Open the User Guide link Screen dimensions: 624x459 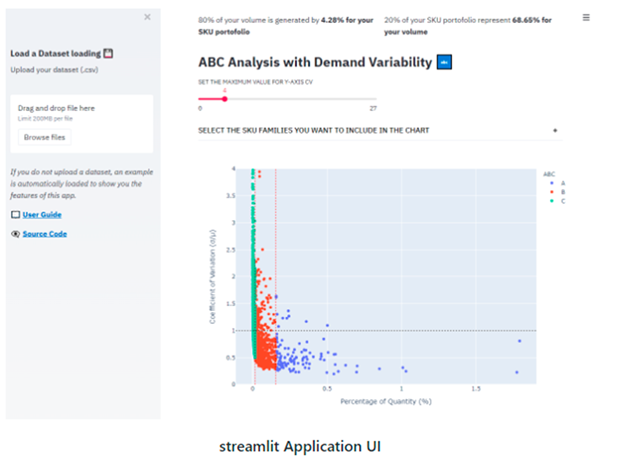43,215
